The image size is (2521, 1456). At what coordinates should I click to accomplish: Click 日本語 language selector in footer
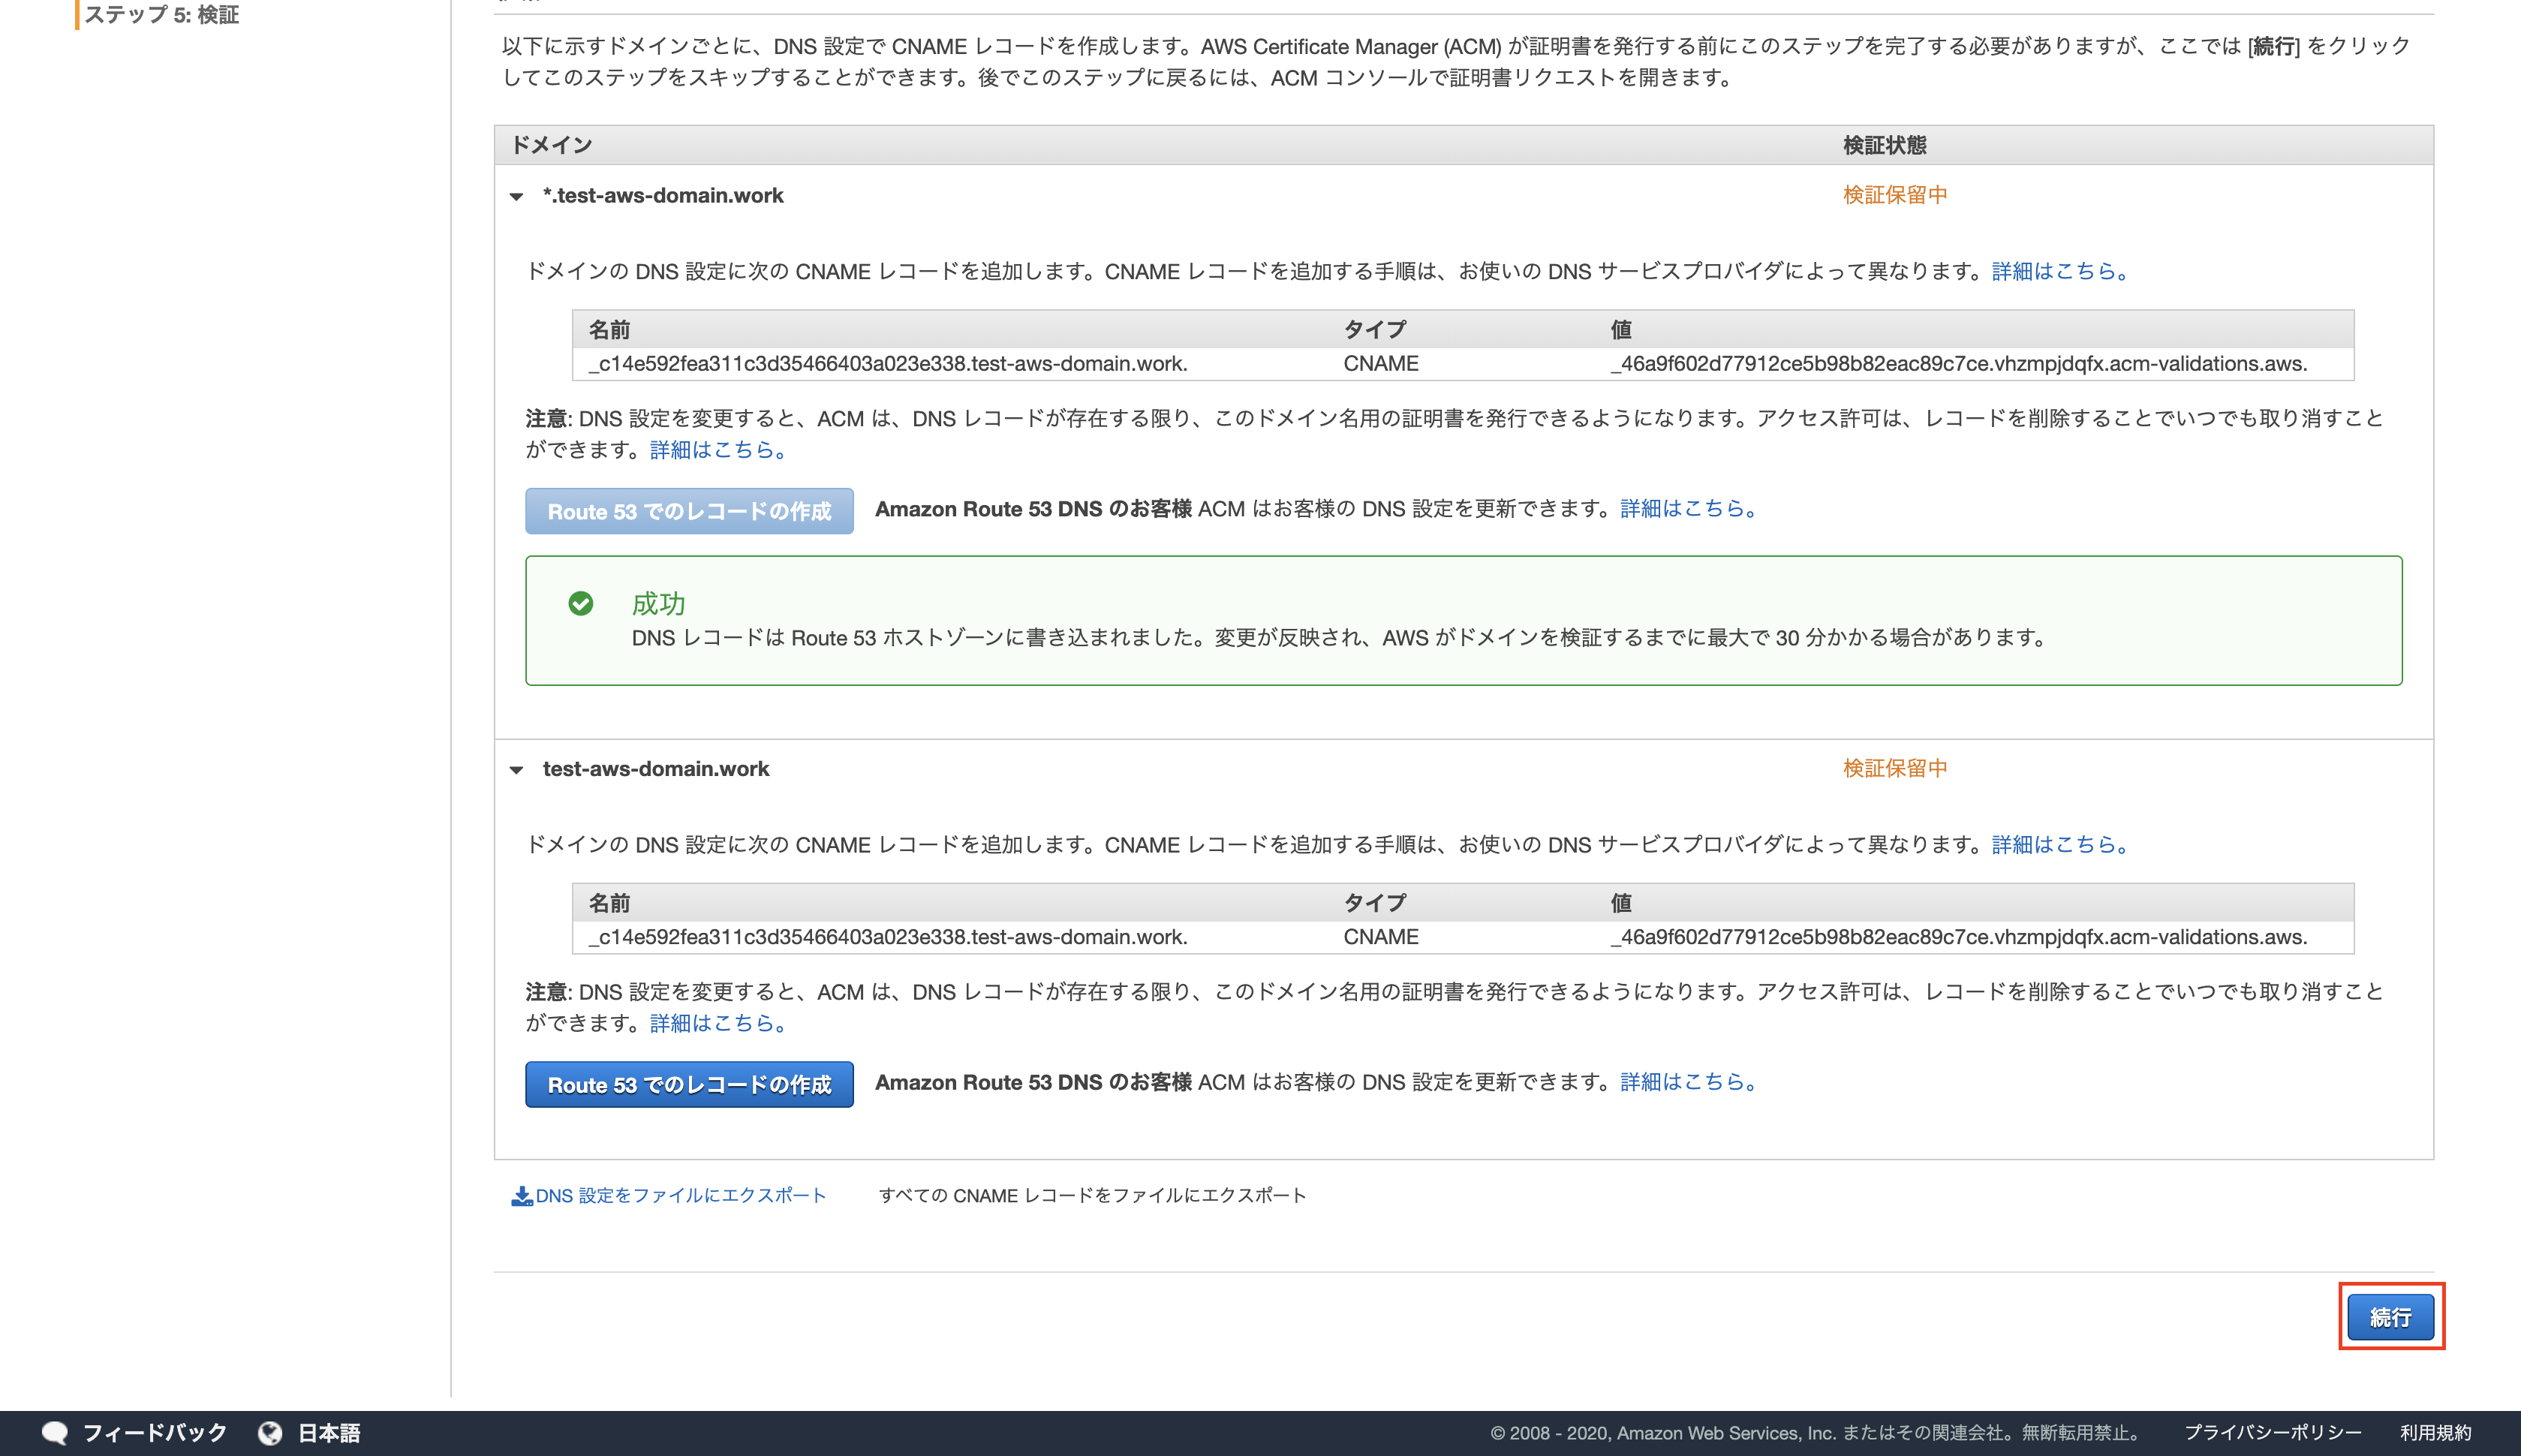[329, 1432]
